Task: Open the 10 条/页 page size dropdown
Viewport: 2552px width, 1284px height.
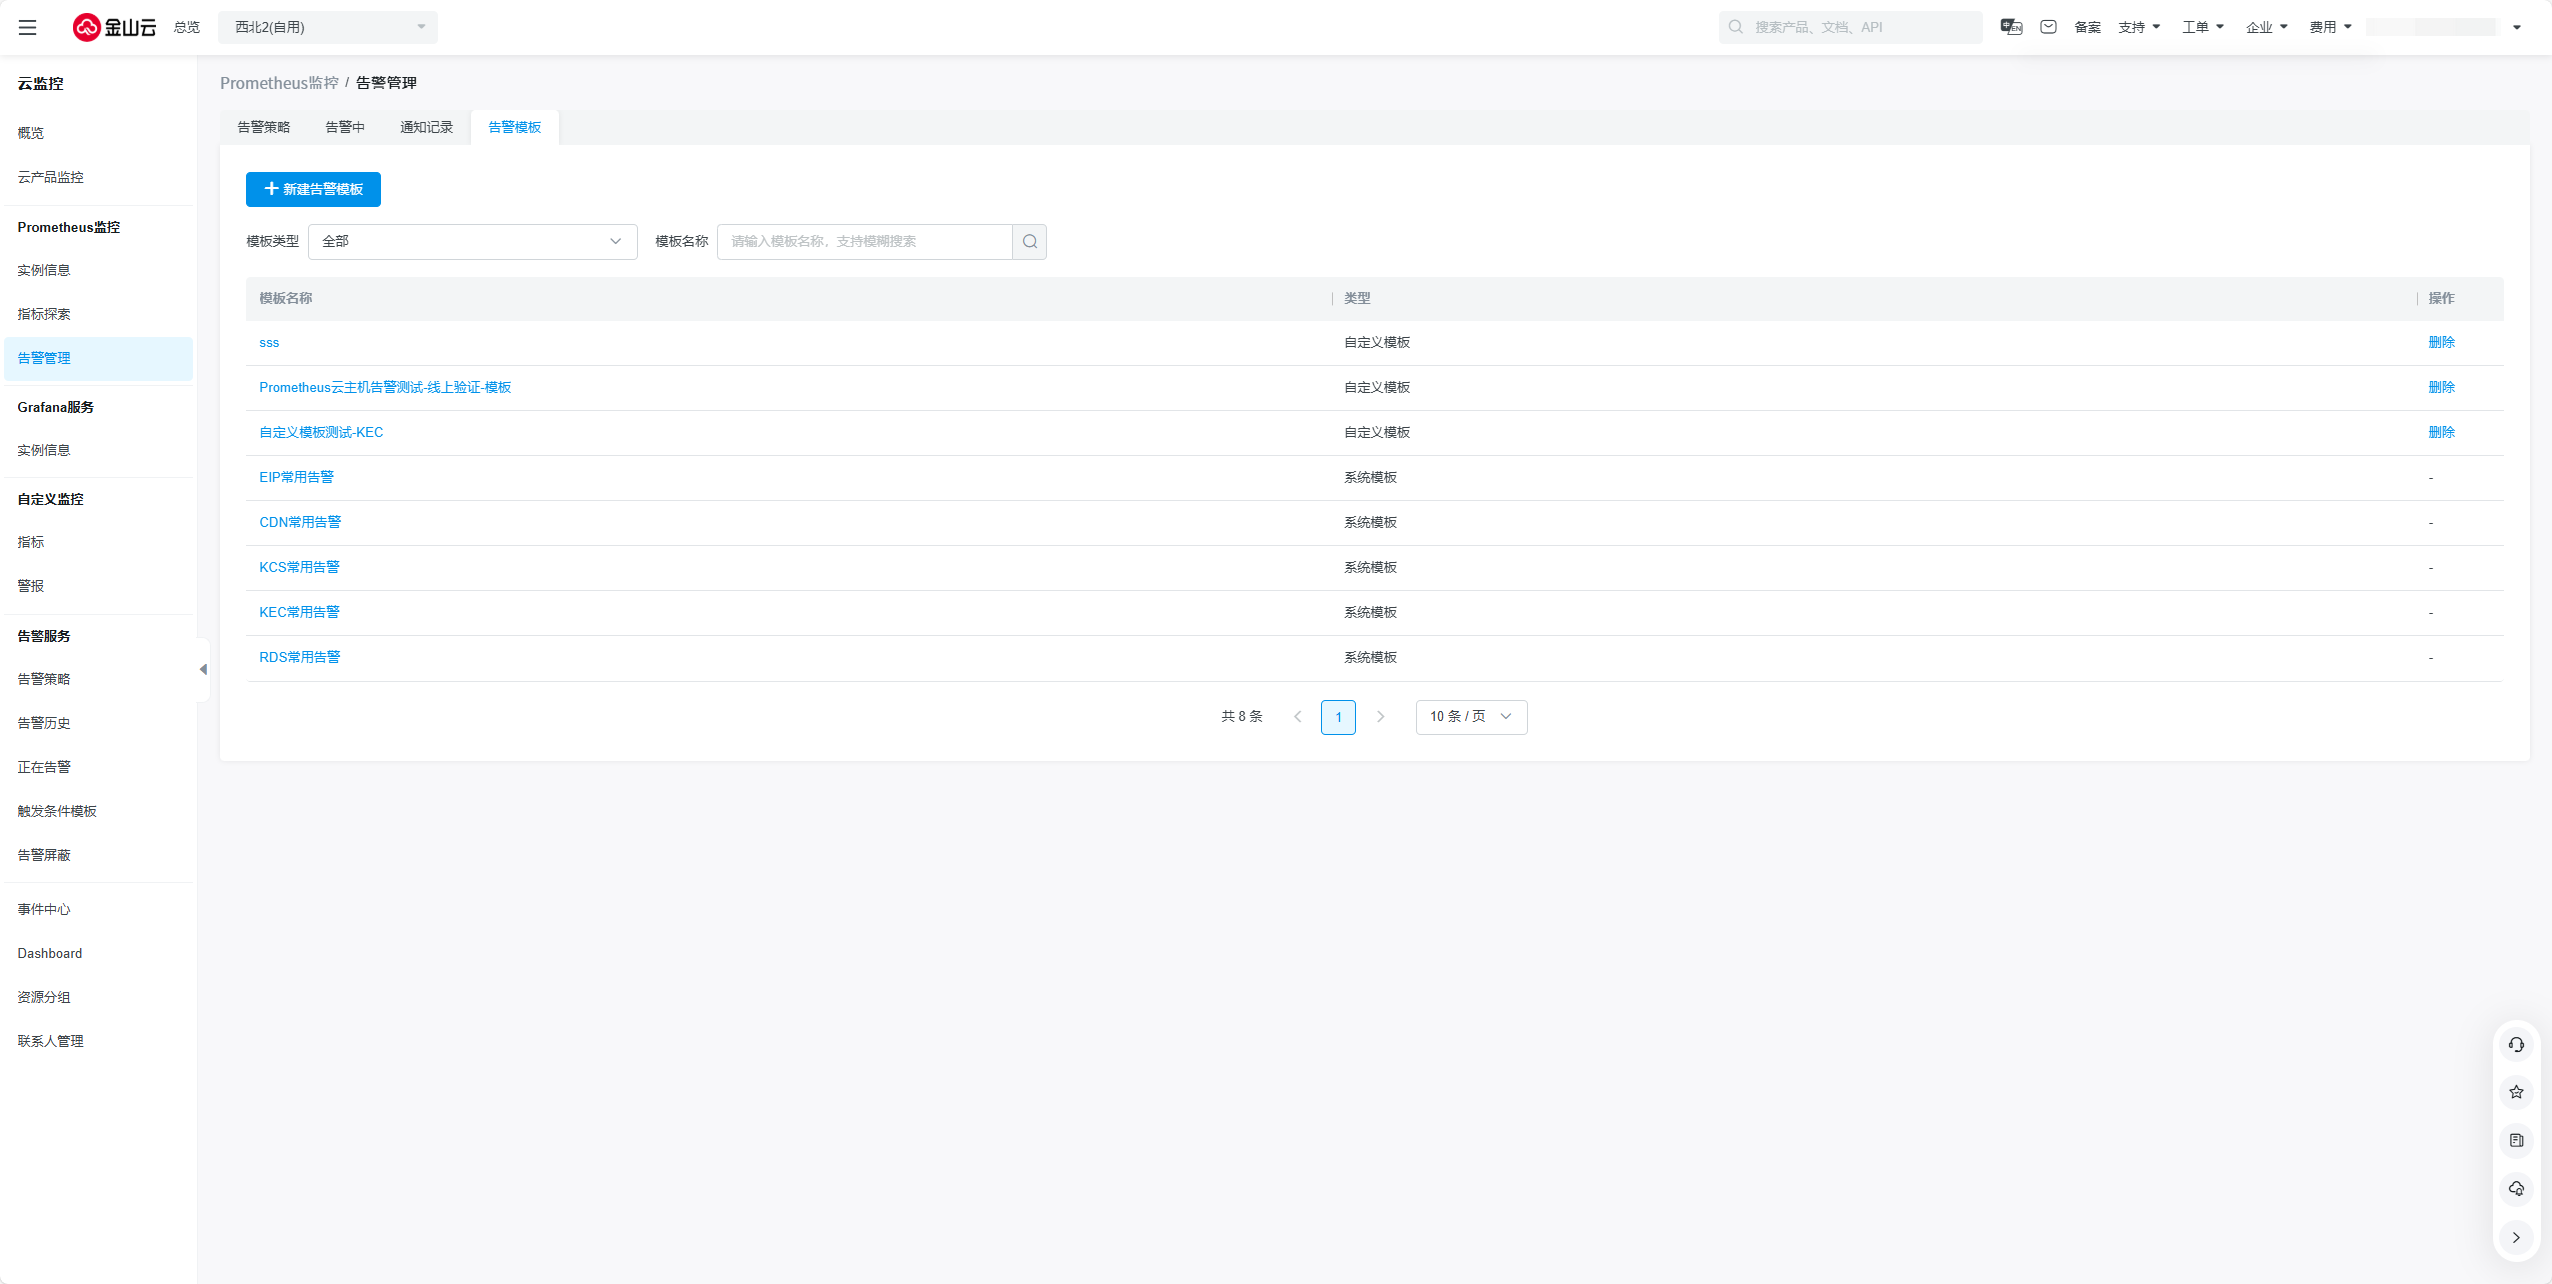Action: [1470, 717]
